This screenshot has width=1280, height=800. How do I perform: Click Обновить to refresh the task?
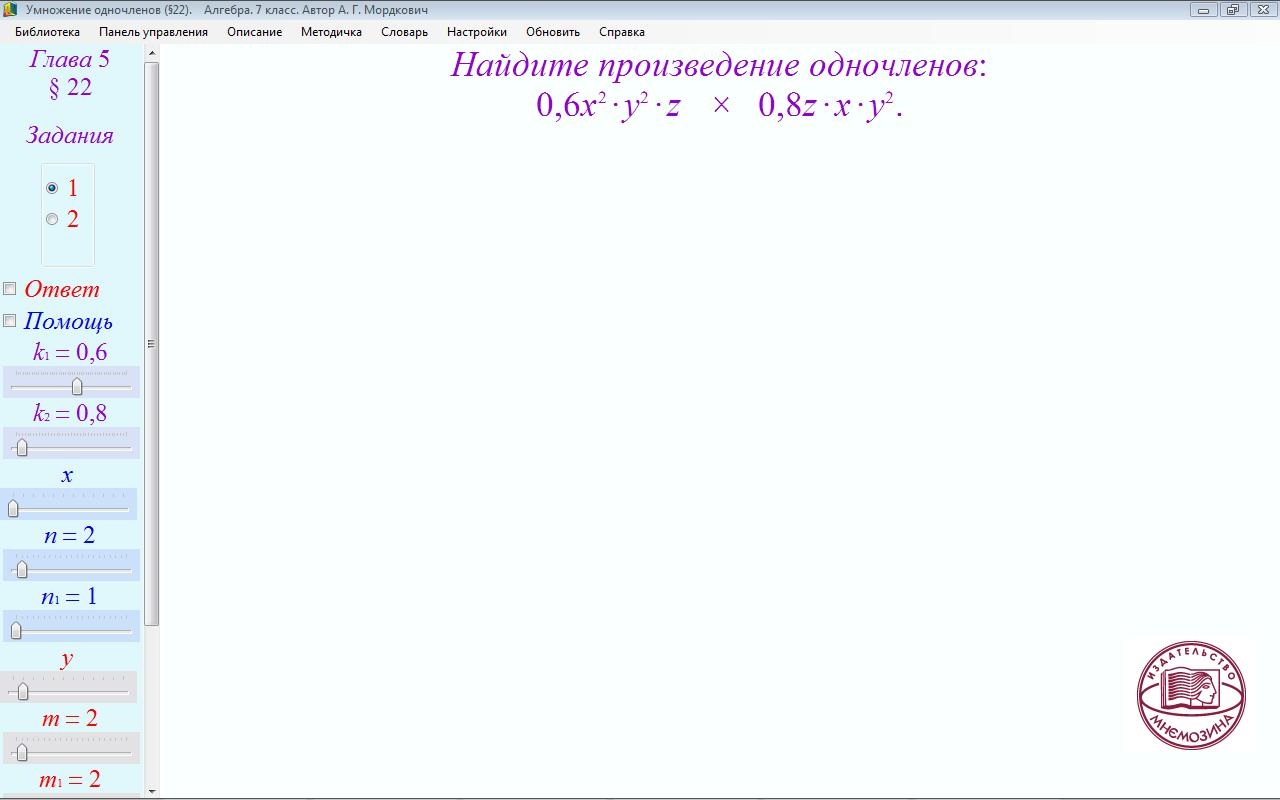pyautogui.click(x=552, y=32)
